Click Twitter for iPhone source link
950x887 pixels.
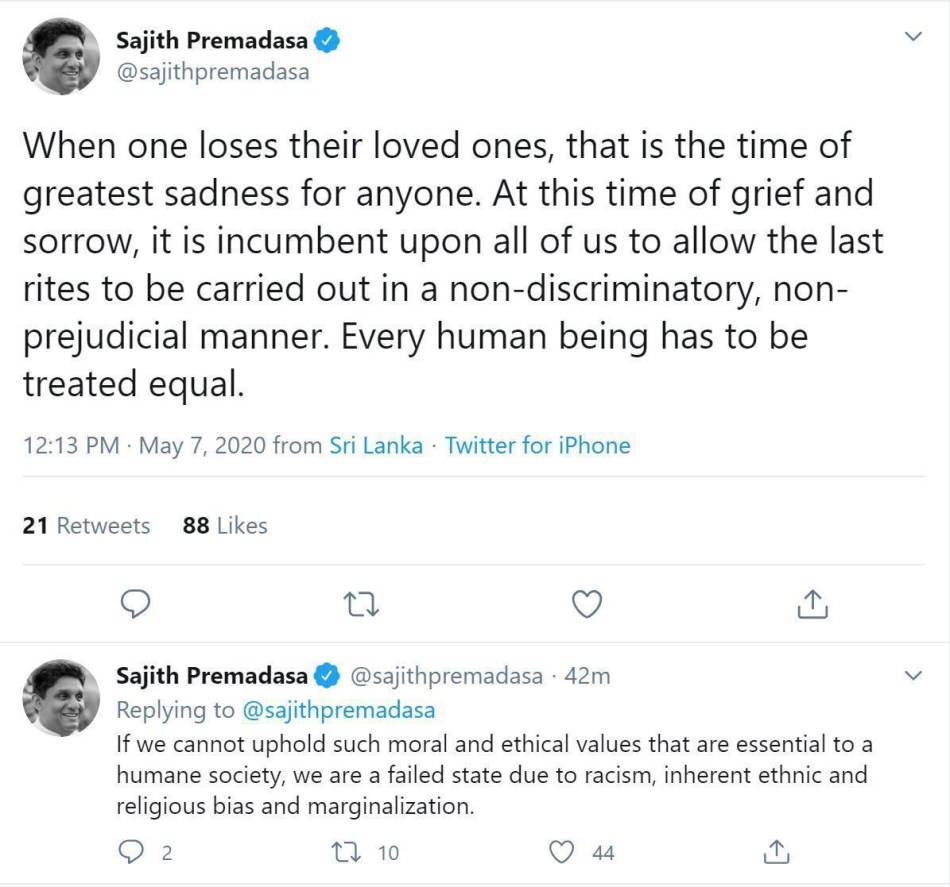click(x=537, y=445)
